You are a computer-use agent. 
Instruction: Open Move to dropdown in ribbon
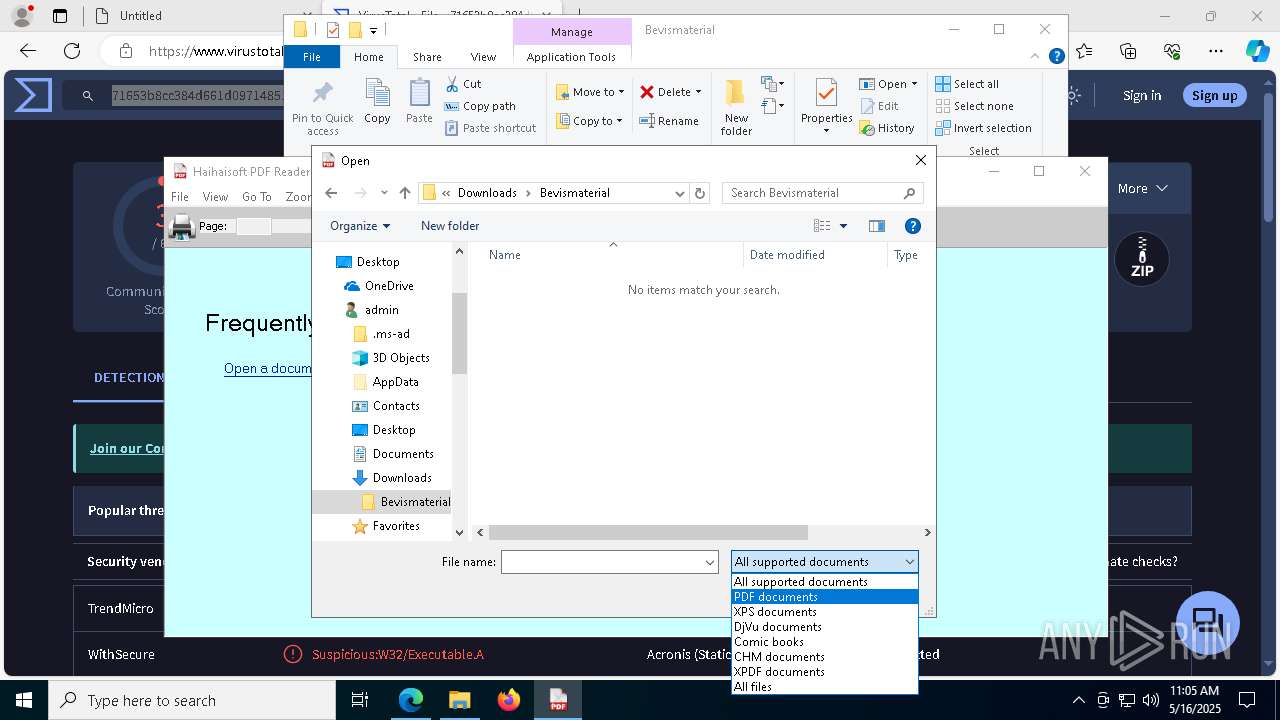point(590,92)
